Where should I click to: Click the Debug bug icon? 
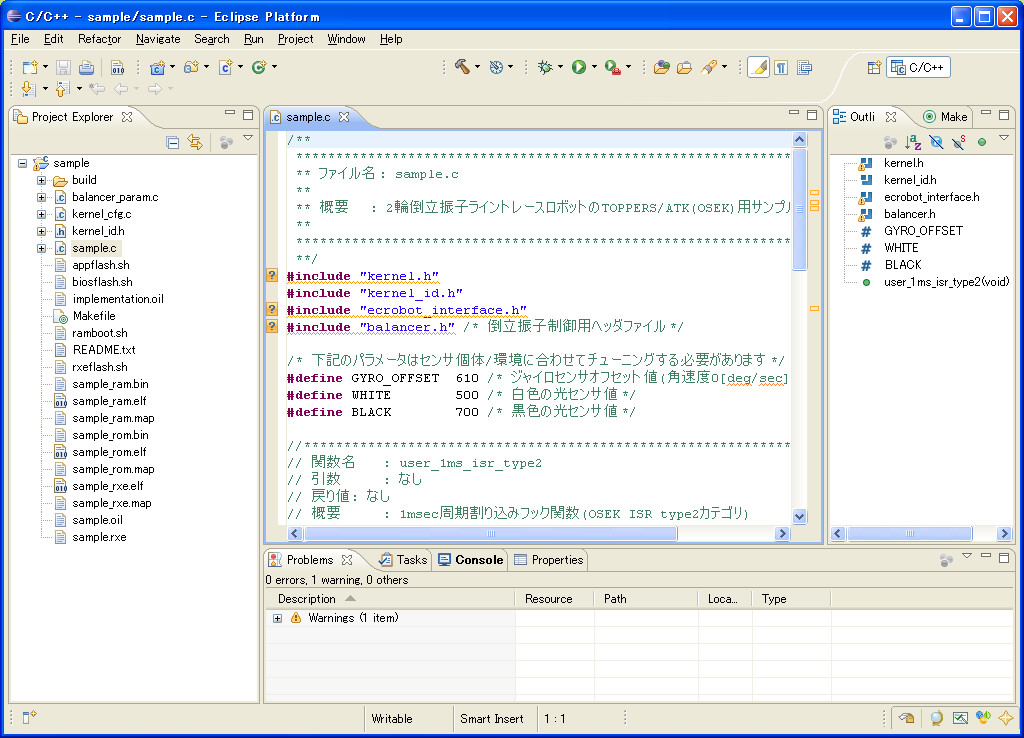point(545,67)
